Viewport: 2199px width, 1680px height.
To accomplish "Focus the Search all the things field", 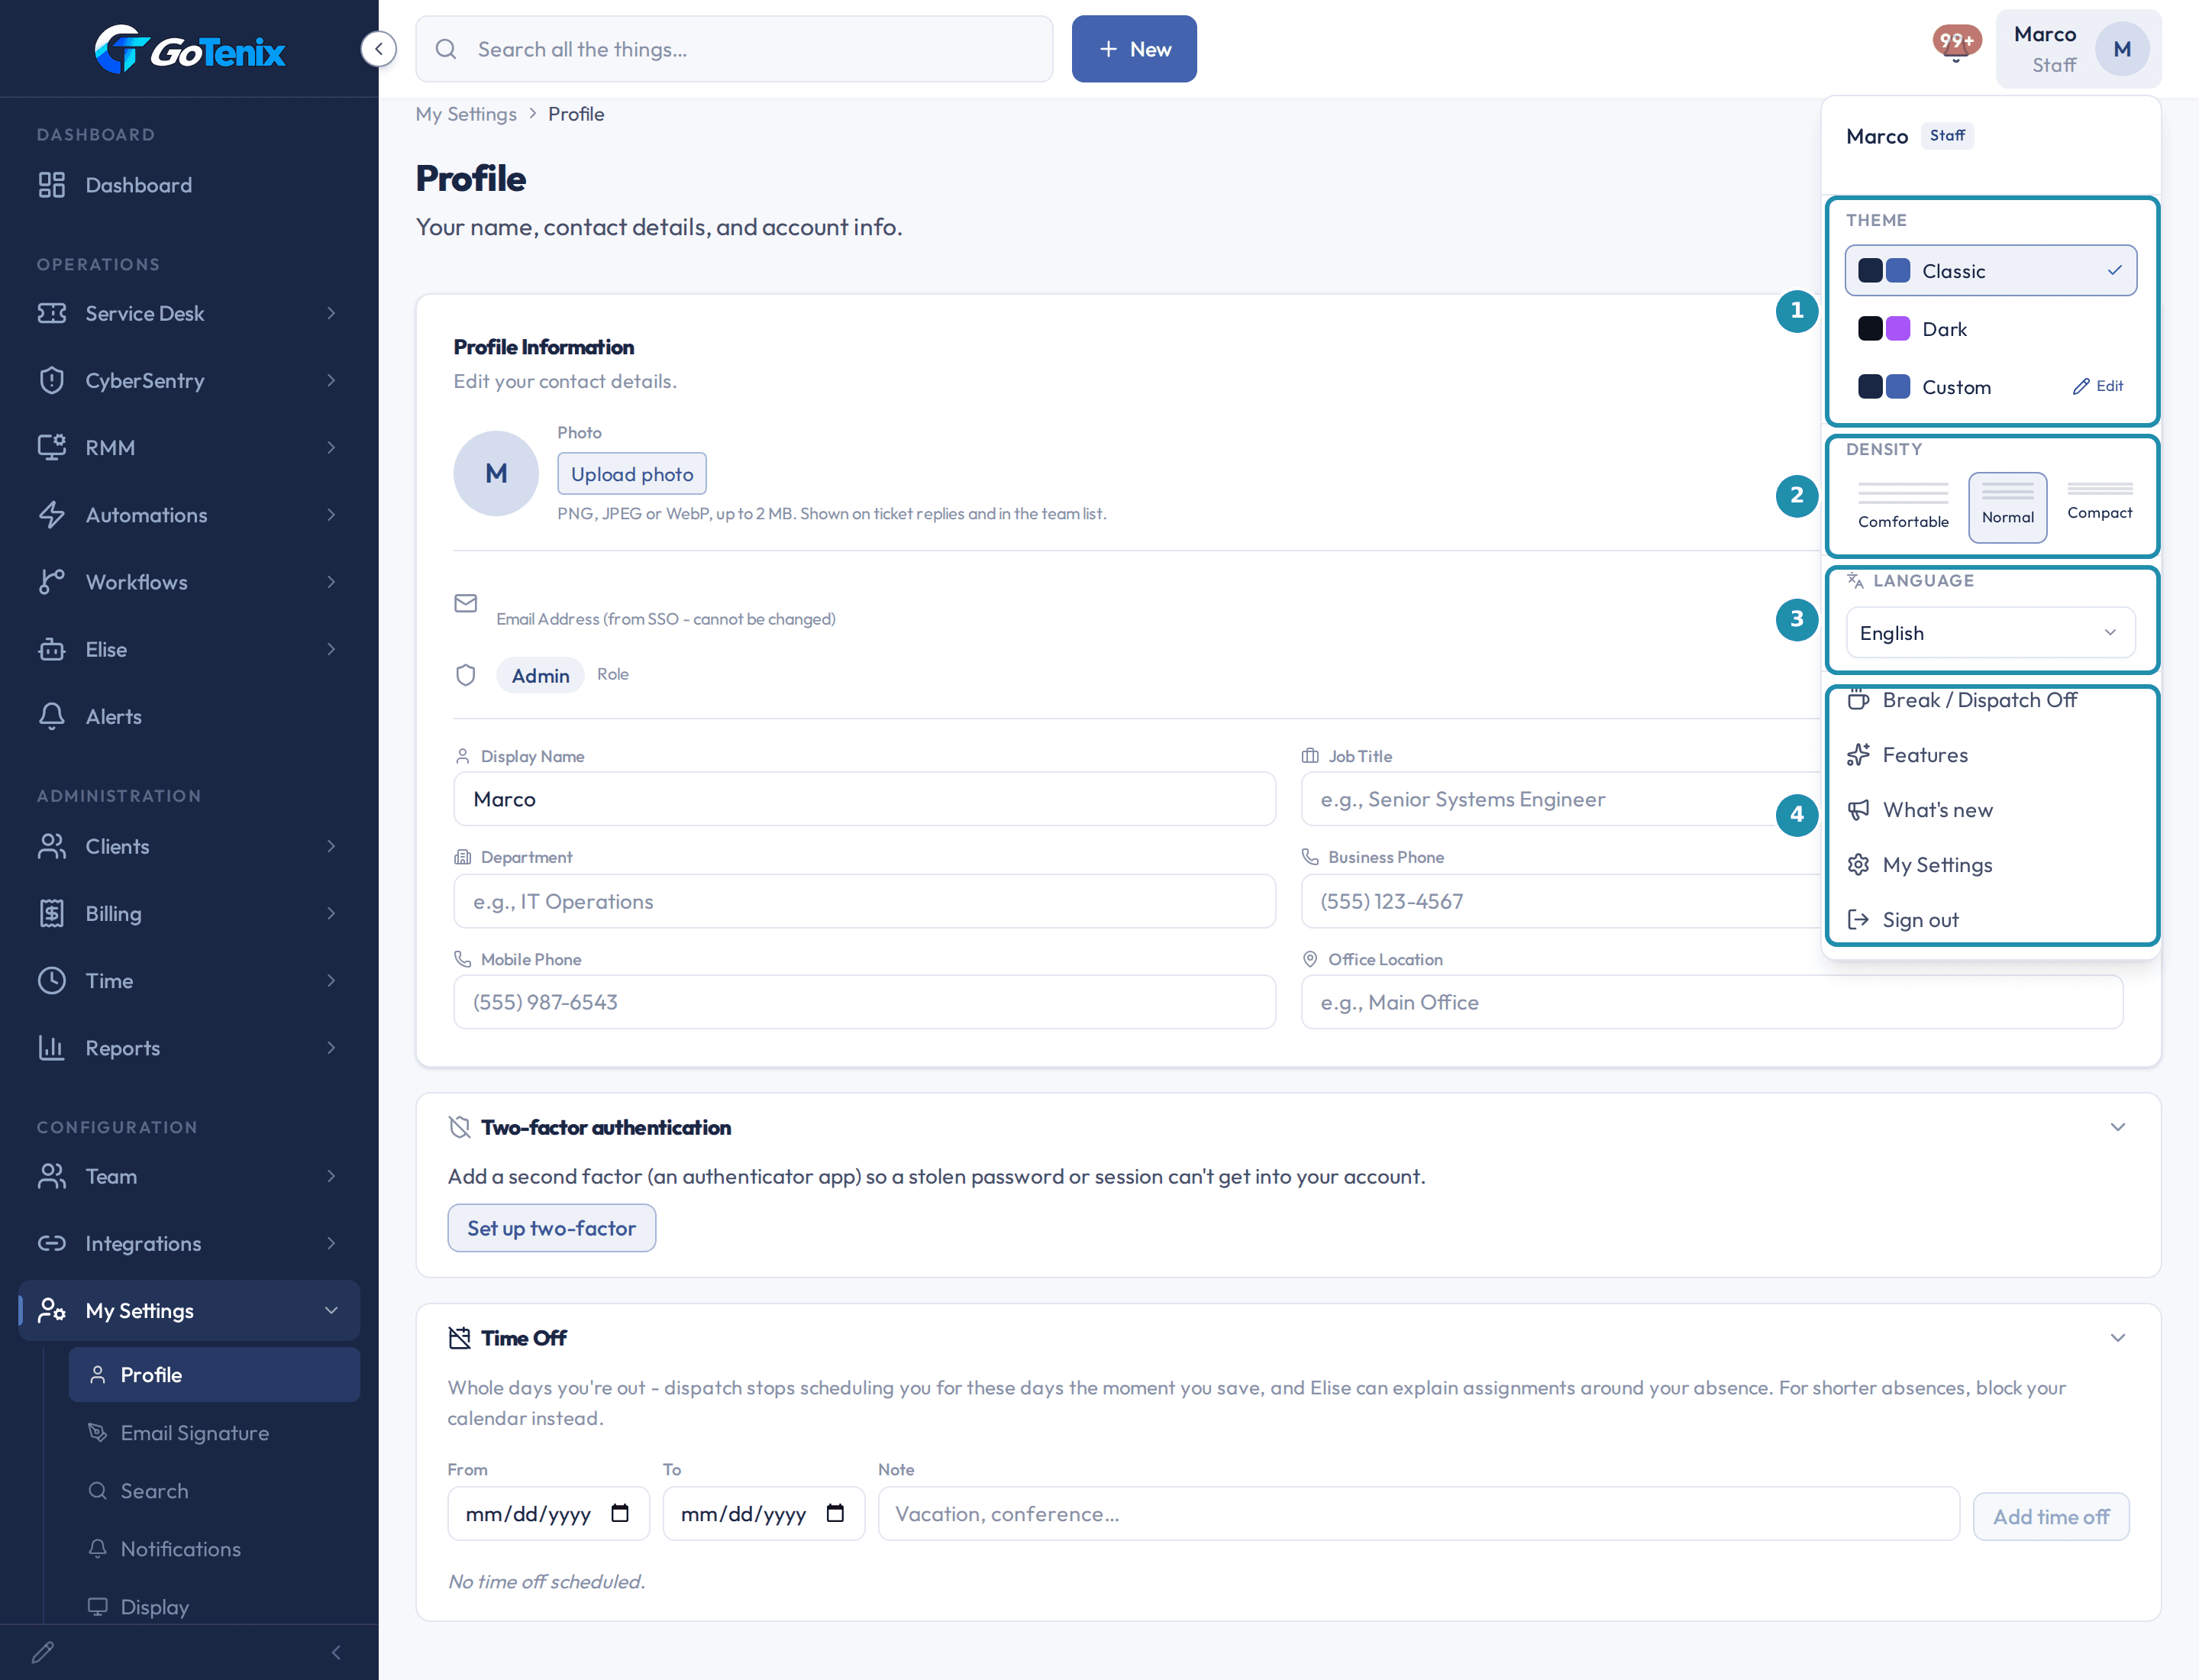I will coord(734,49).
